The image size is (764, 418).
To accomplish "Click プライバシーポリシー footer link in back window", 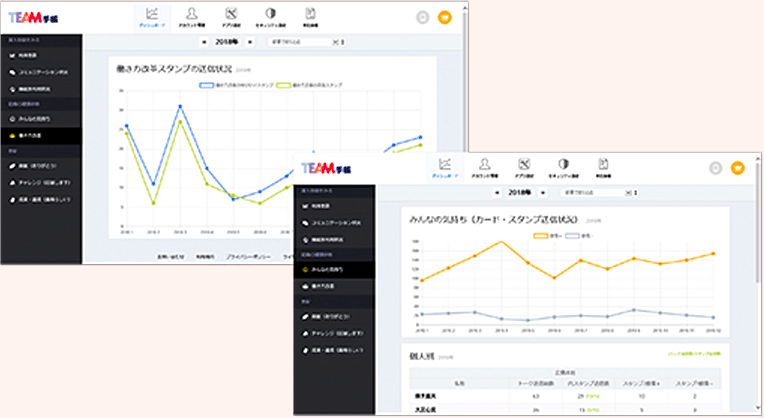I will tap(249, 256).
